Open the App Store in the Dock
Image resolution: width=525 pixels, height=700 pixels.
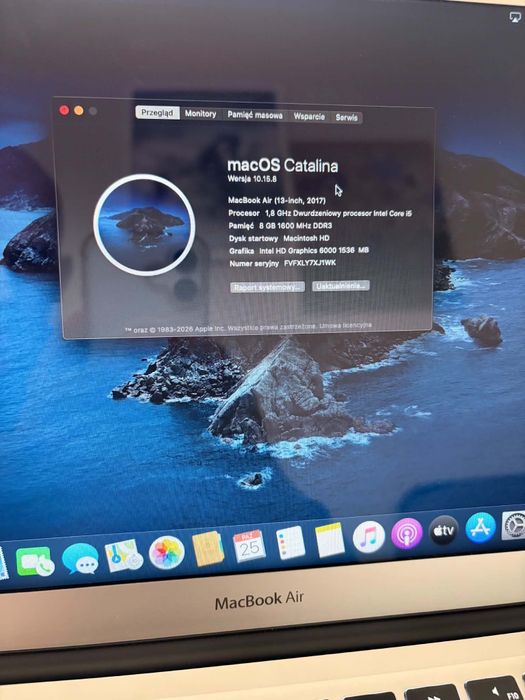[480, 527]
